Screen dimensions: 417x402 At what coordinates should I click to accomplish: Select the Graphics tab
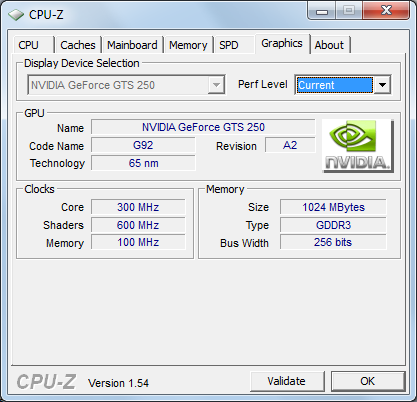coord(282,43)
